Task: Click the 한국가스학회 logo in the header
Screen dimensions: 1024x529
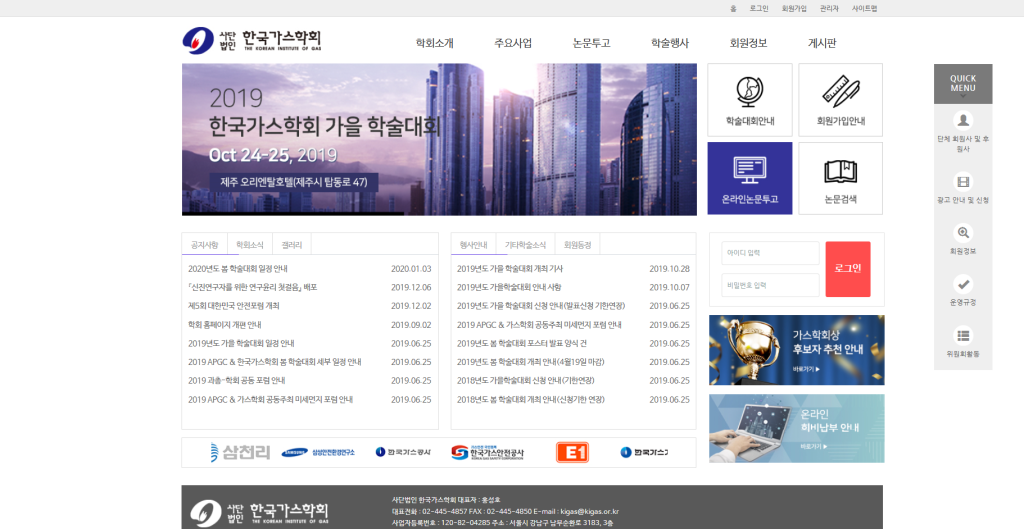Action: click(x=252, y=41)
